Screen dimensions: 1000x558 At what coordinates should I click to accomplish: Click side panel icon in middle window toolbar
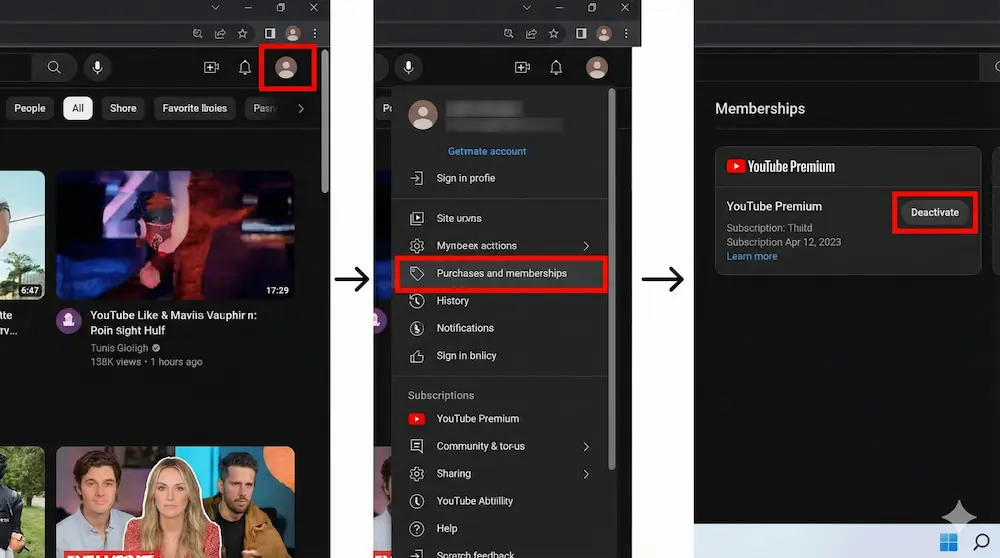pyautogui.click(x=581, y=33)
